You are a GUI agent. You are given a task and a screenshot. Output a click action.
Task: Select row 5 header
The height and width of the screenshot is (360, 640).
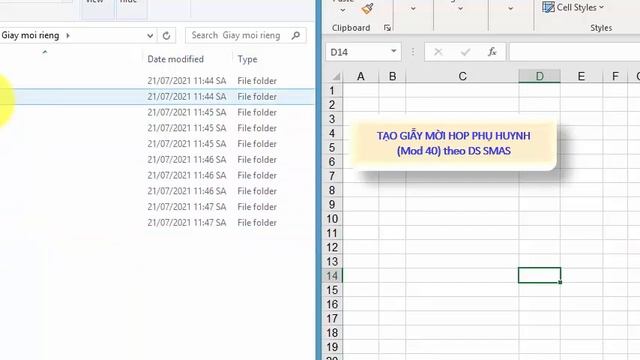pyautogui.click(x=332, y=147)
